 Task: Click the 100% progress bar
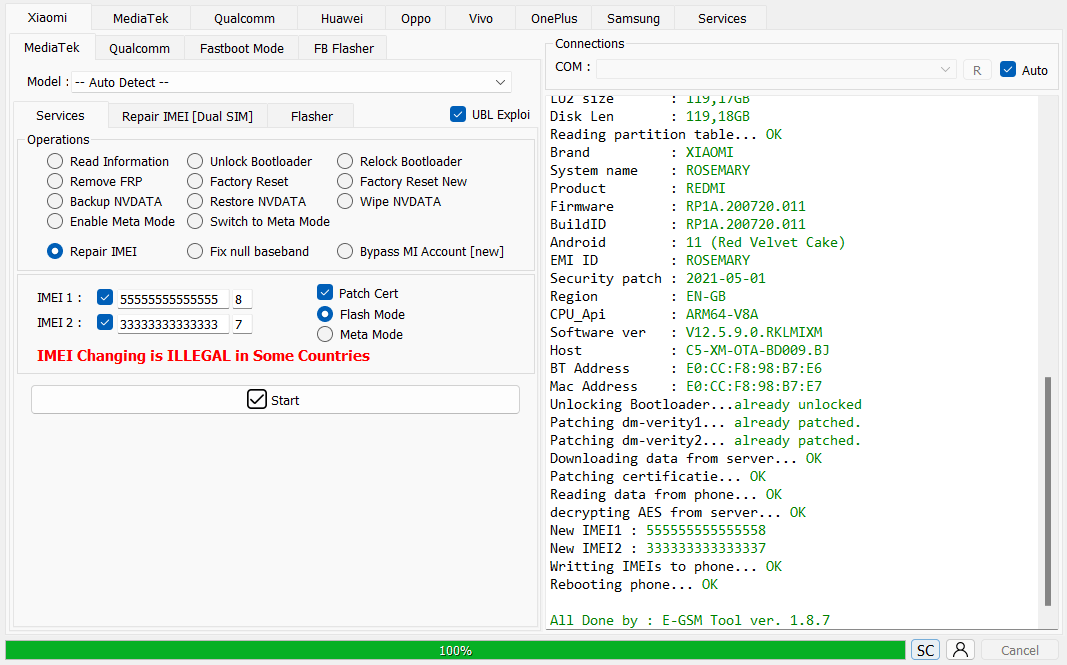(x=455, y=650)
